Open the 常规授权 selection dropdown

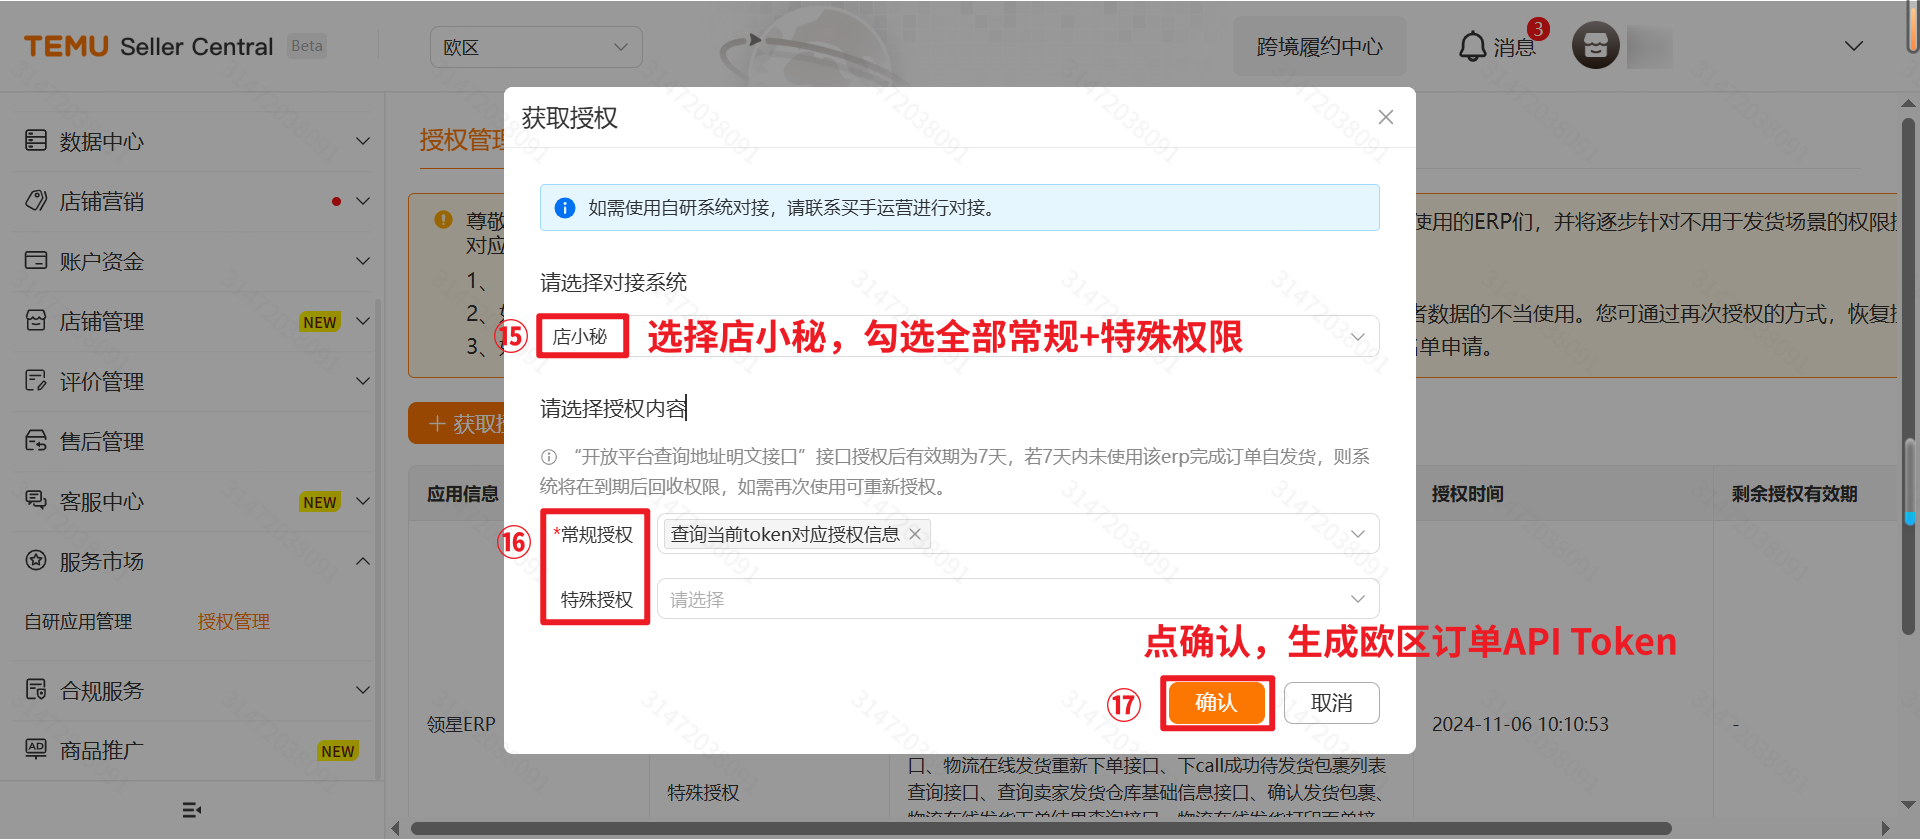click(x=1018, y=534)
